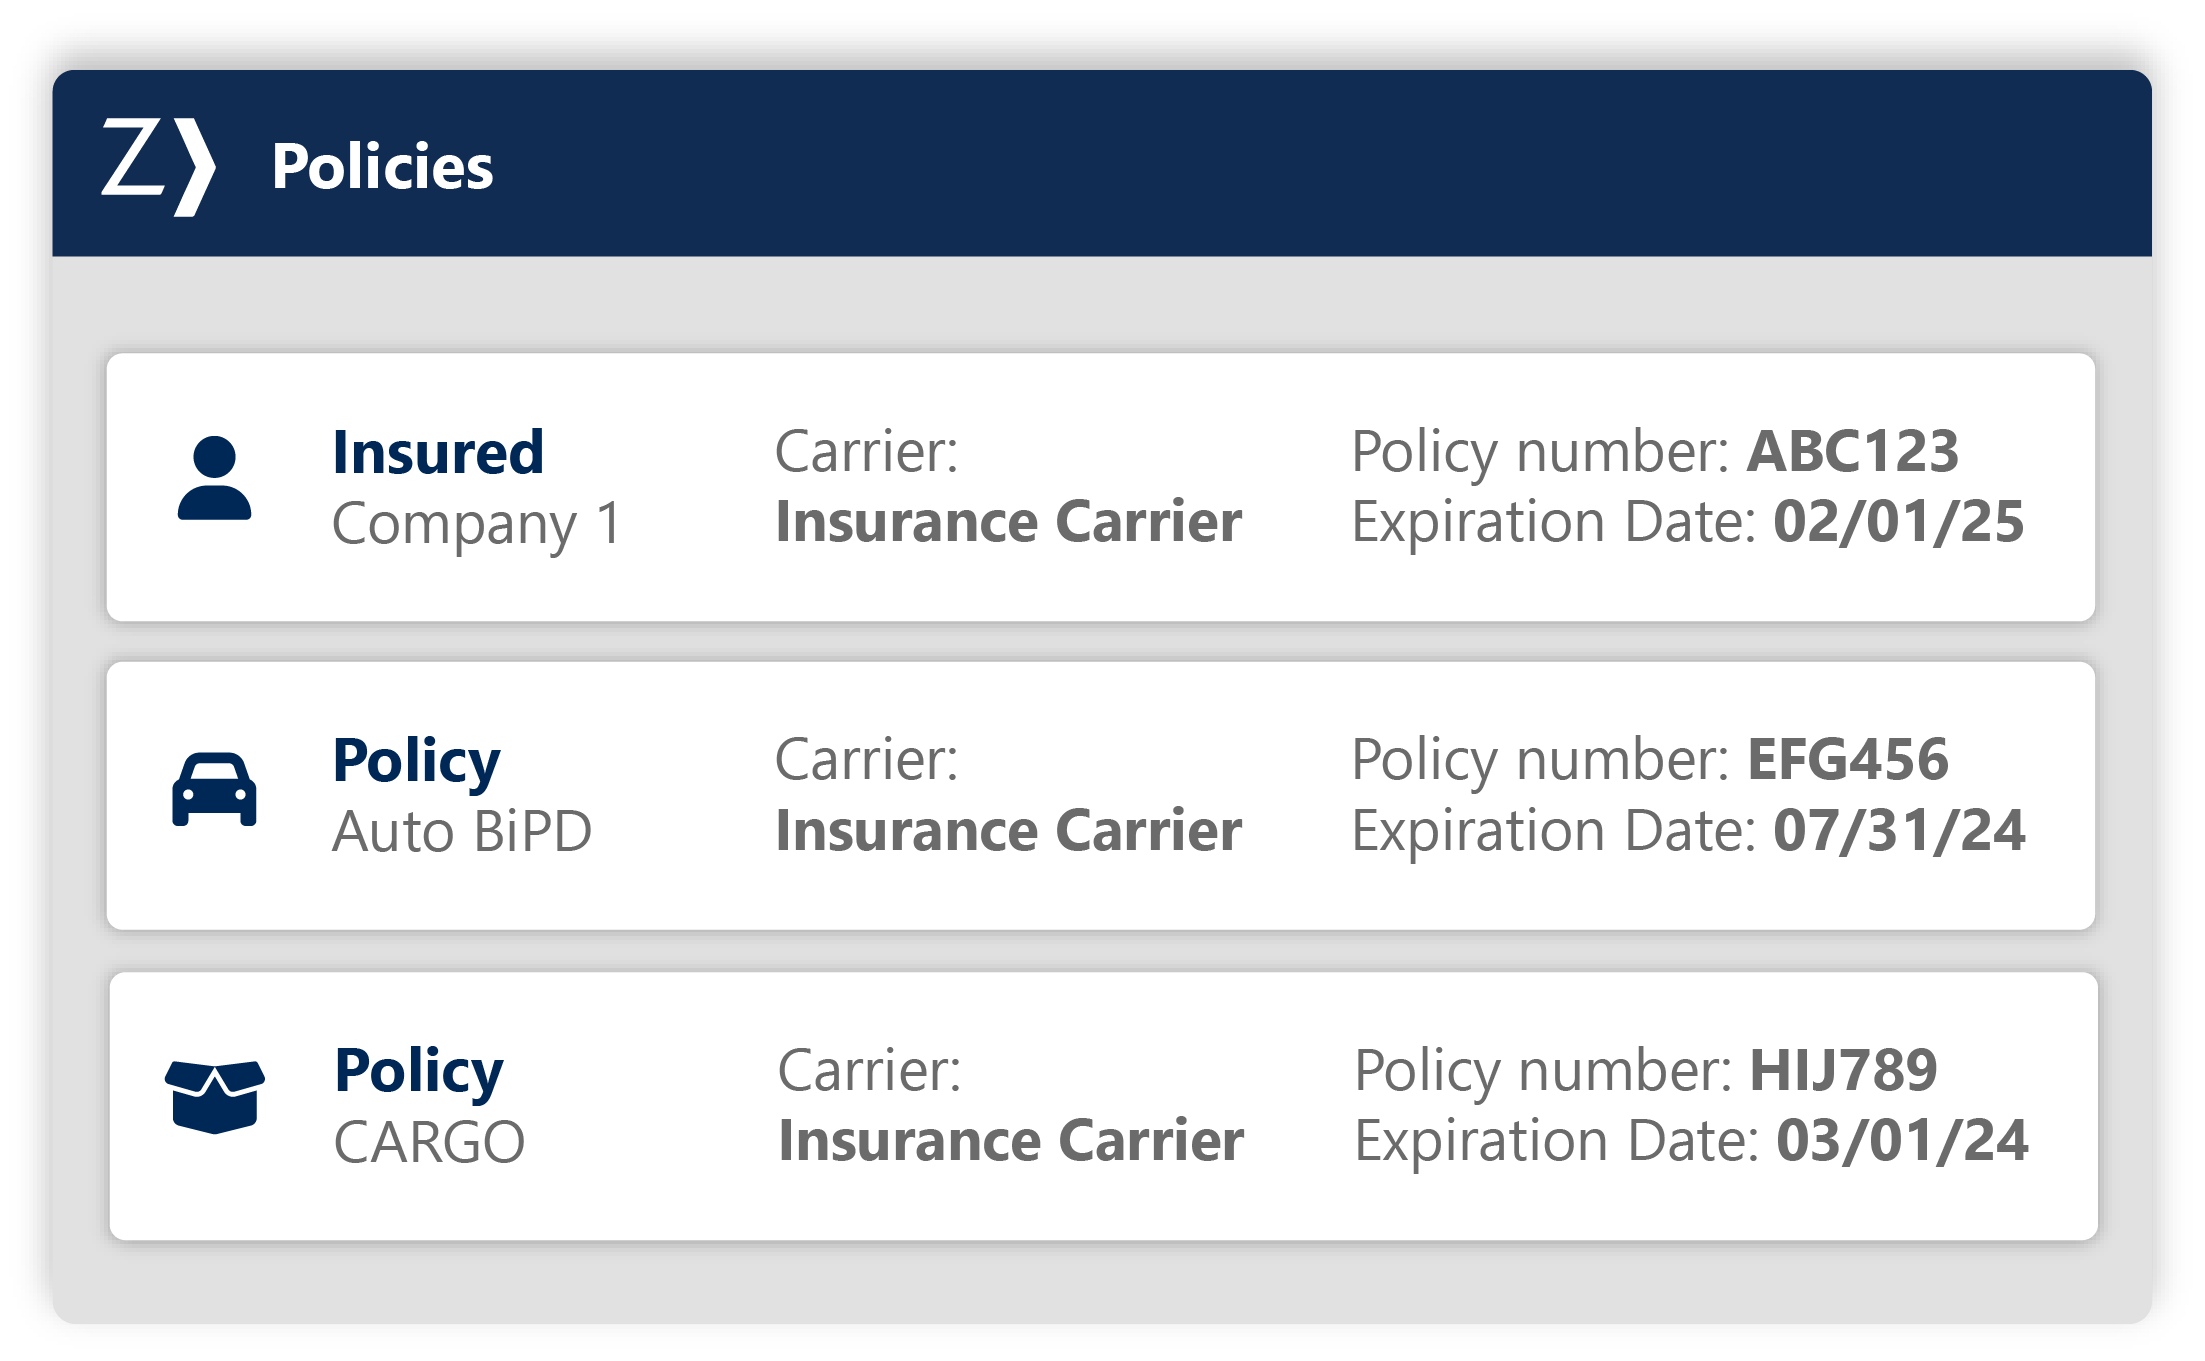Select the Insured heading text
This screenshot has height=1361, width=2205.
click(438, 452)
